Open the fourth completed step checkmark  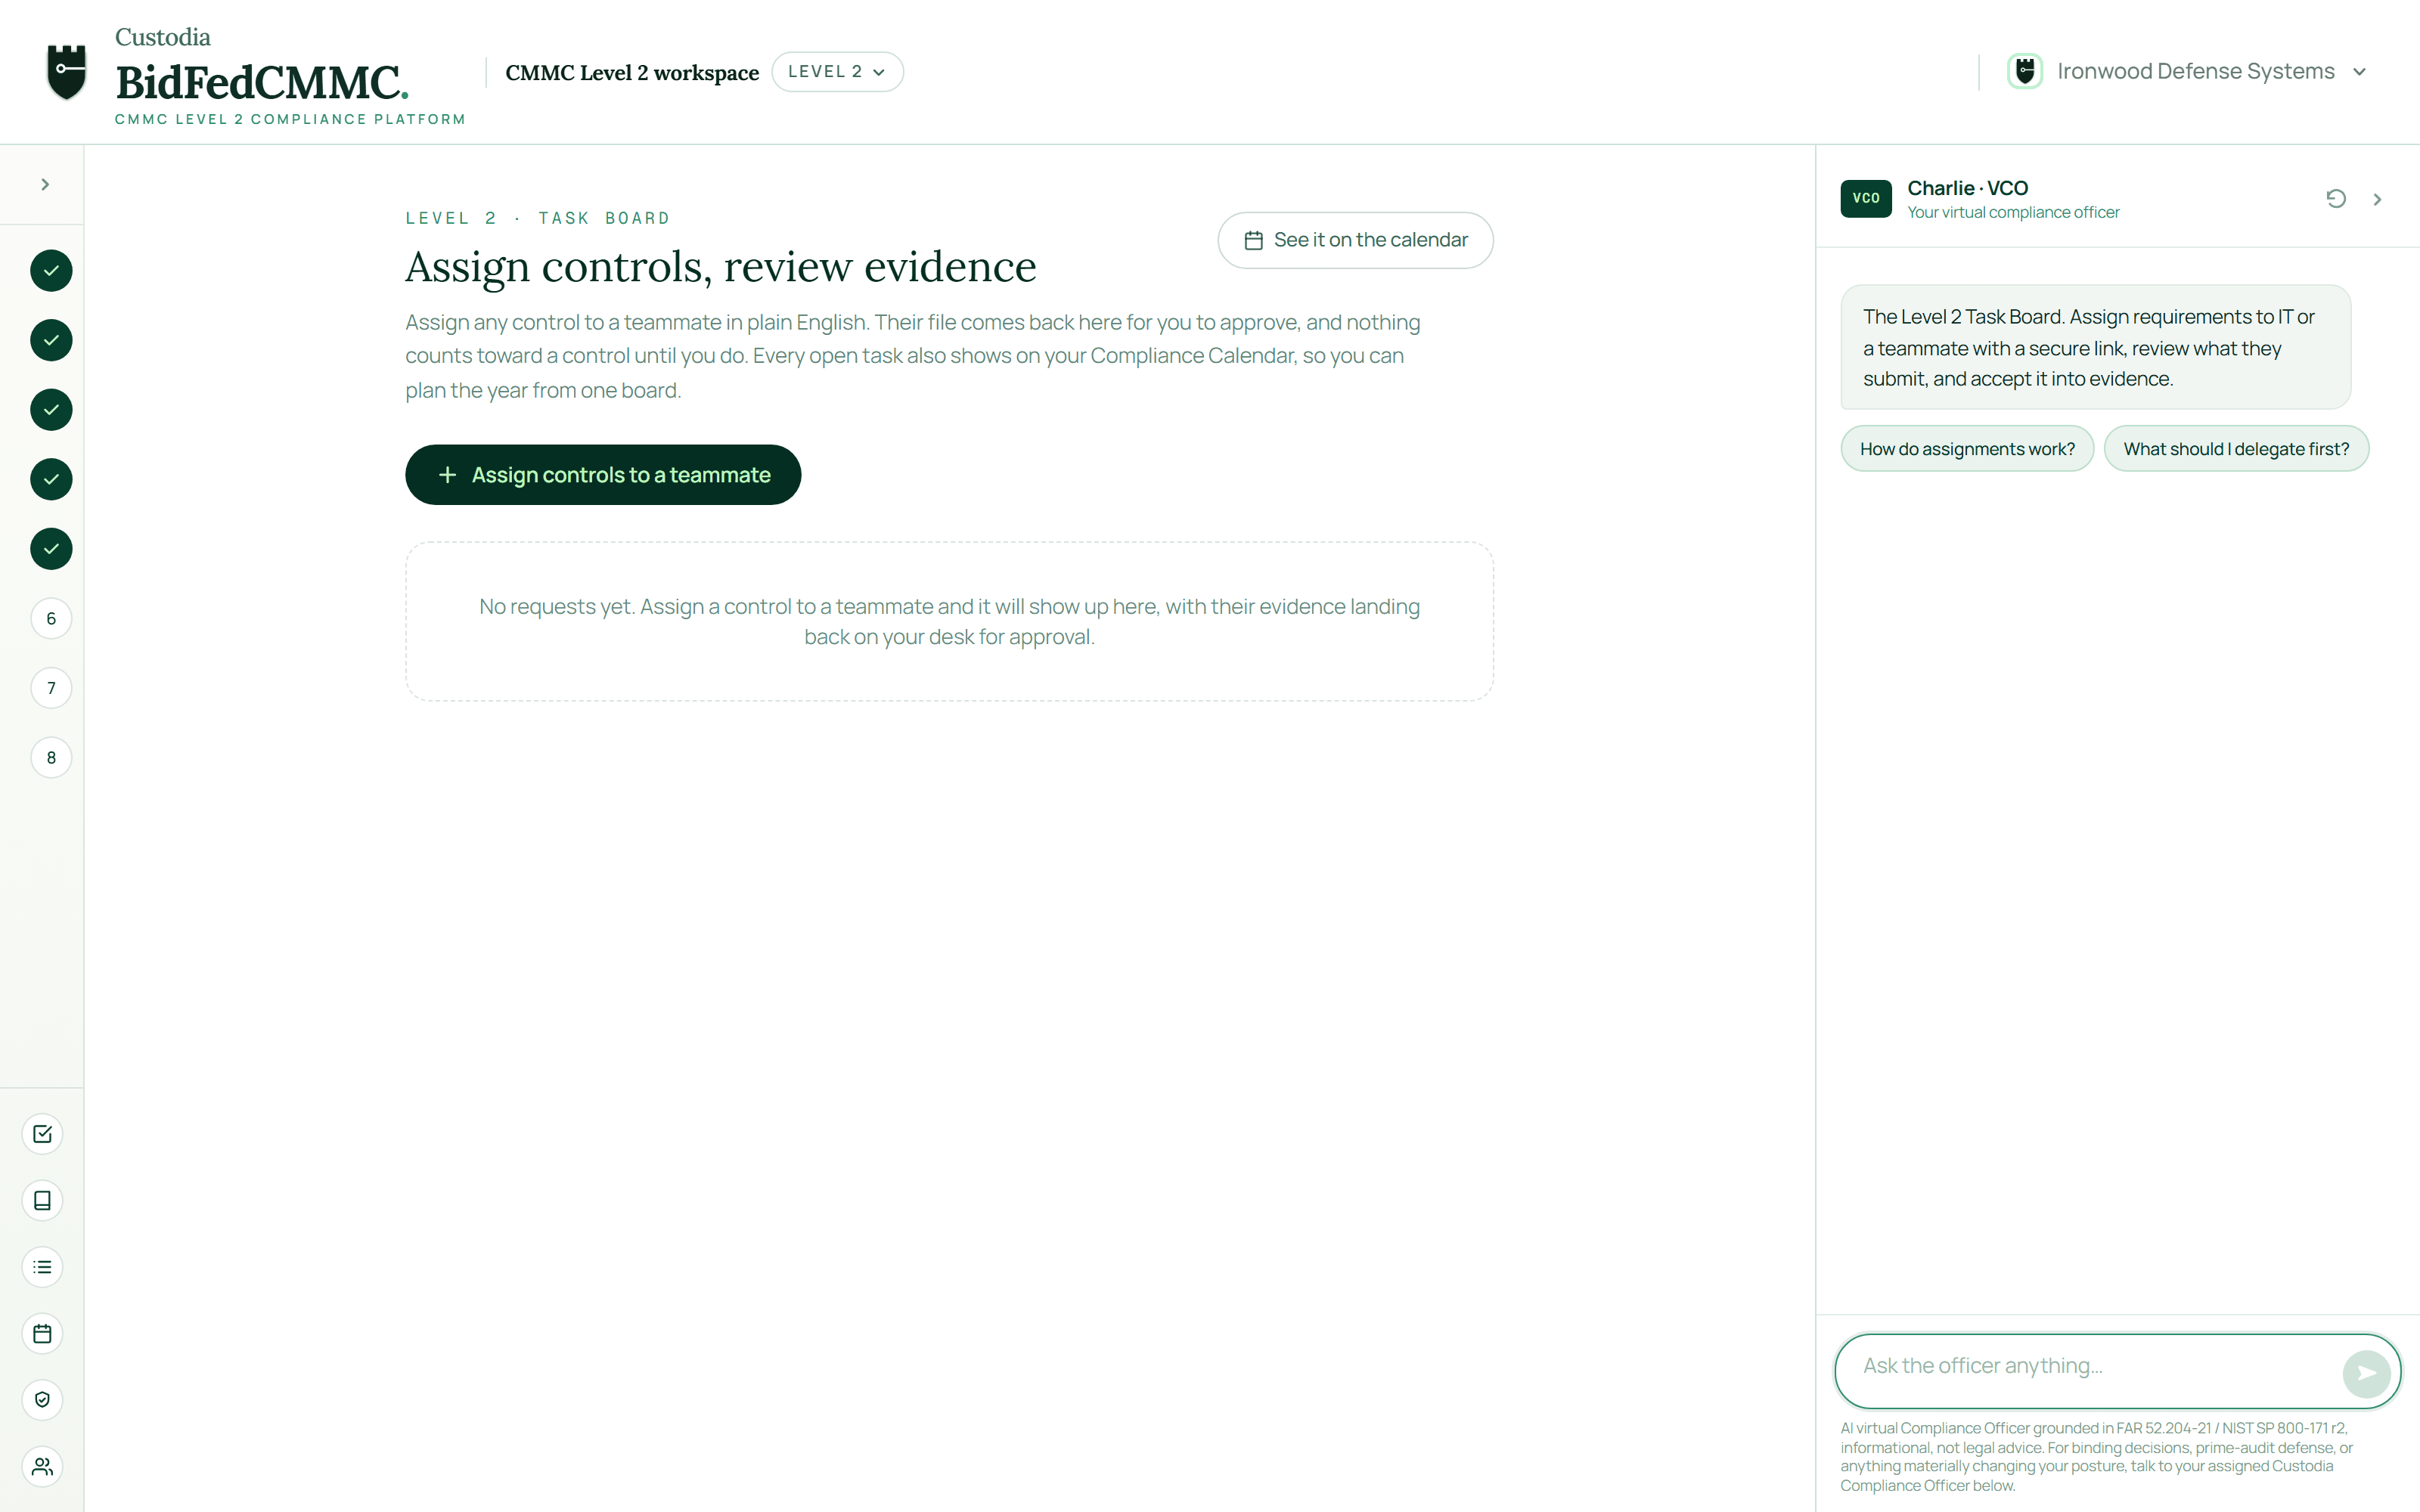[x=51, y=479]
